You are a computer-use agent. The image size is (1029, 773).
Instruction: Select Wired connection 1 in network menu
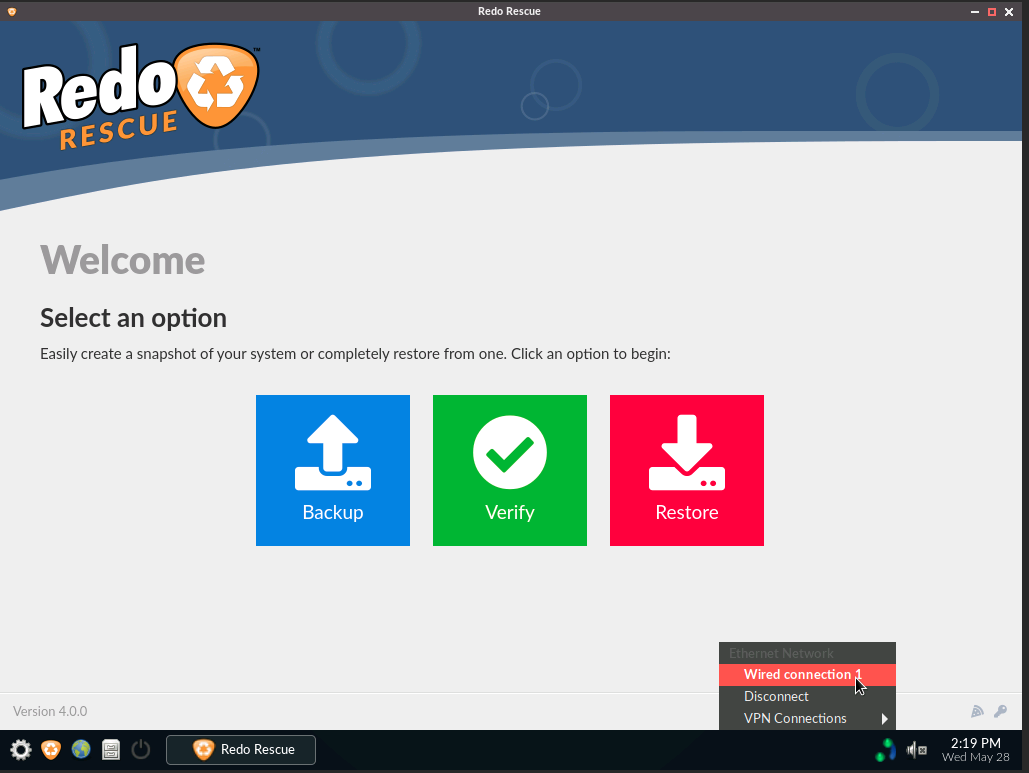807,675
